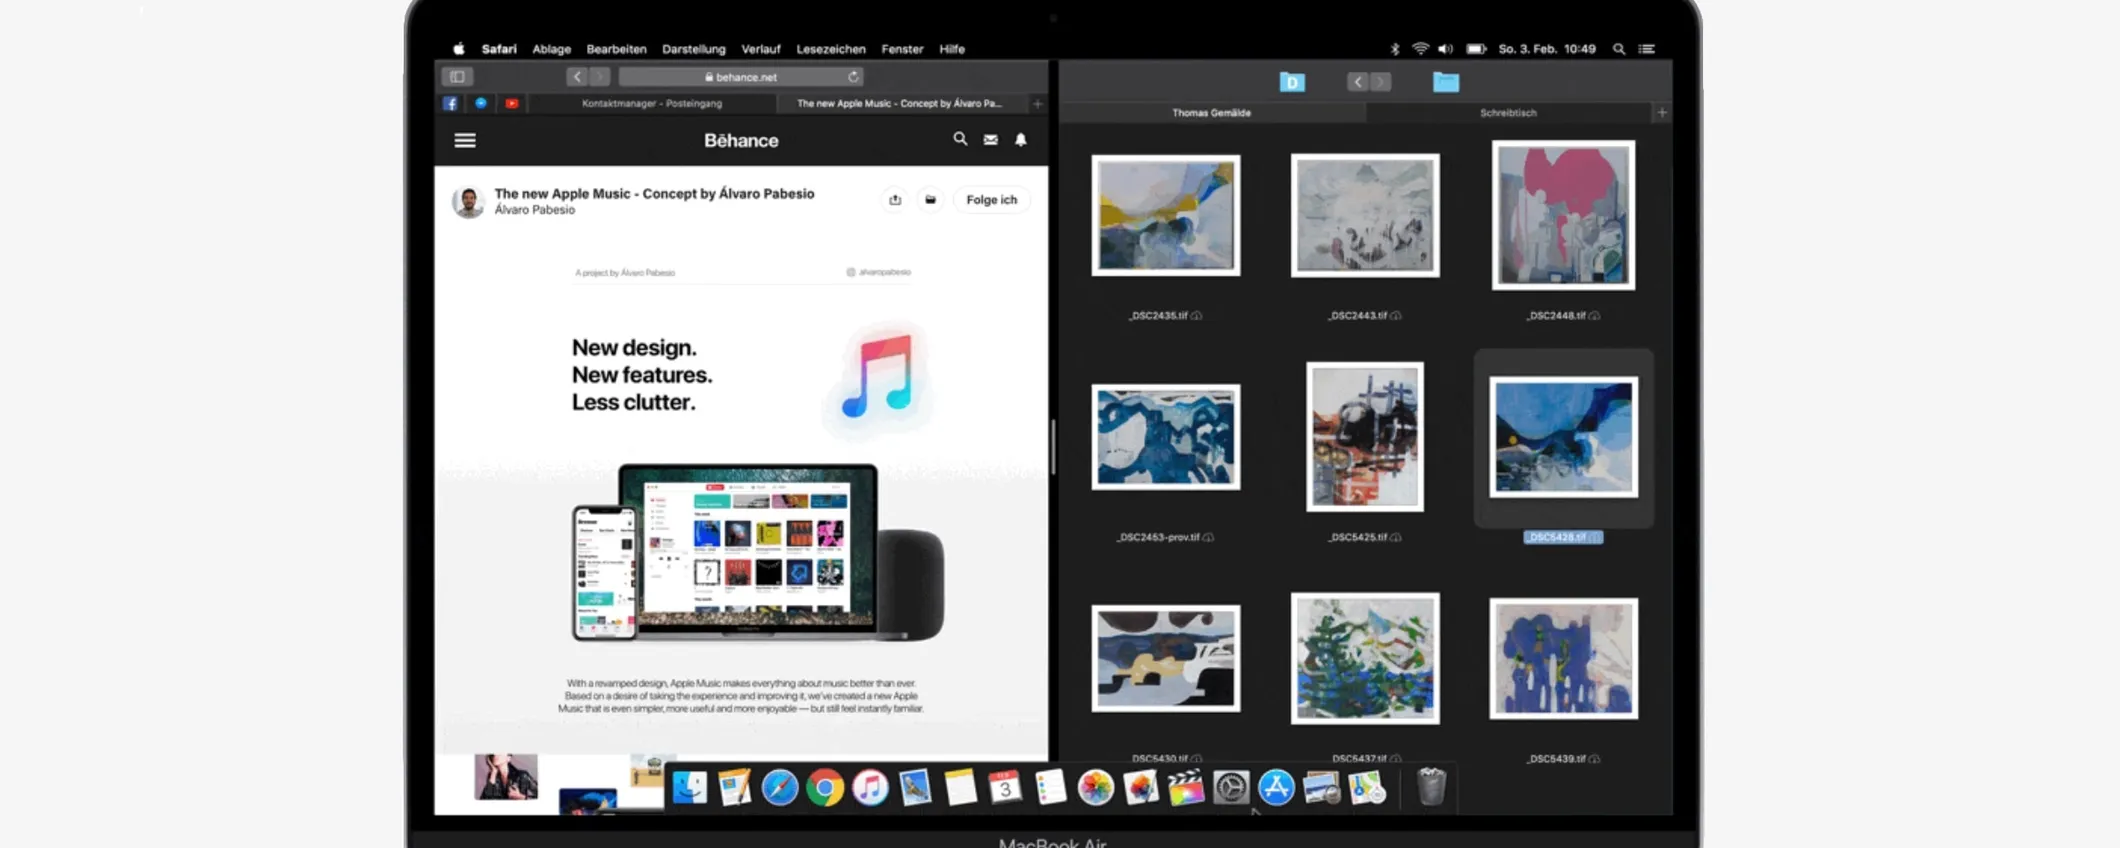The width and height of the screenshot is (2120, 848).
Task: Click the Folge ich button
Action: 991,200
